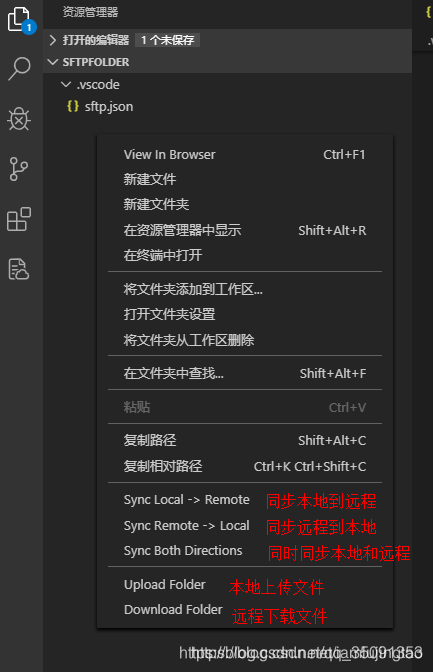Click the sftp.json braces file icon
433x672 pixels.
pyautogui.click(x=73, y=106)
